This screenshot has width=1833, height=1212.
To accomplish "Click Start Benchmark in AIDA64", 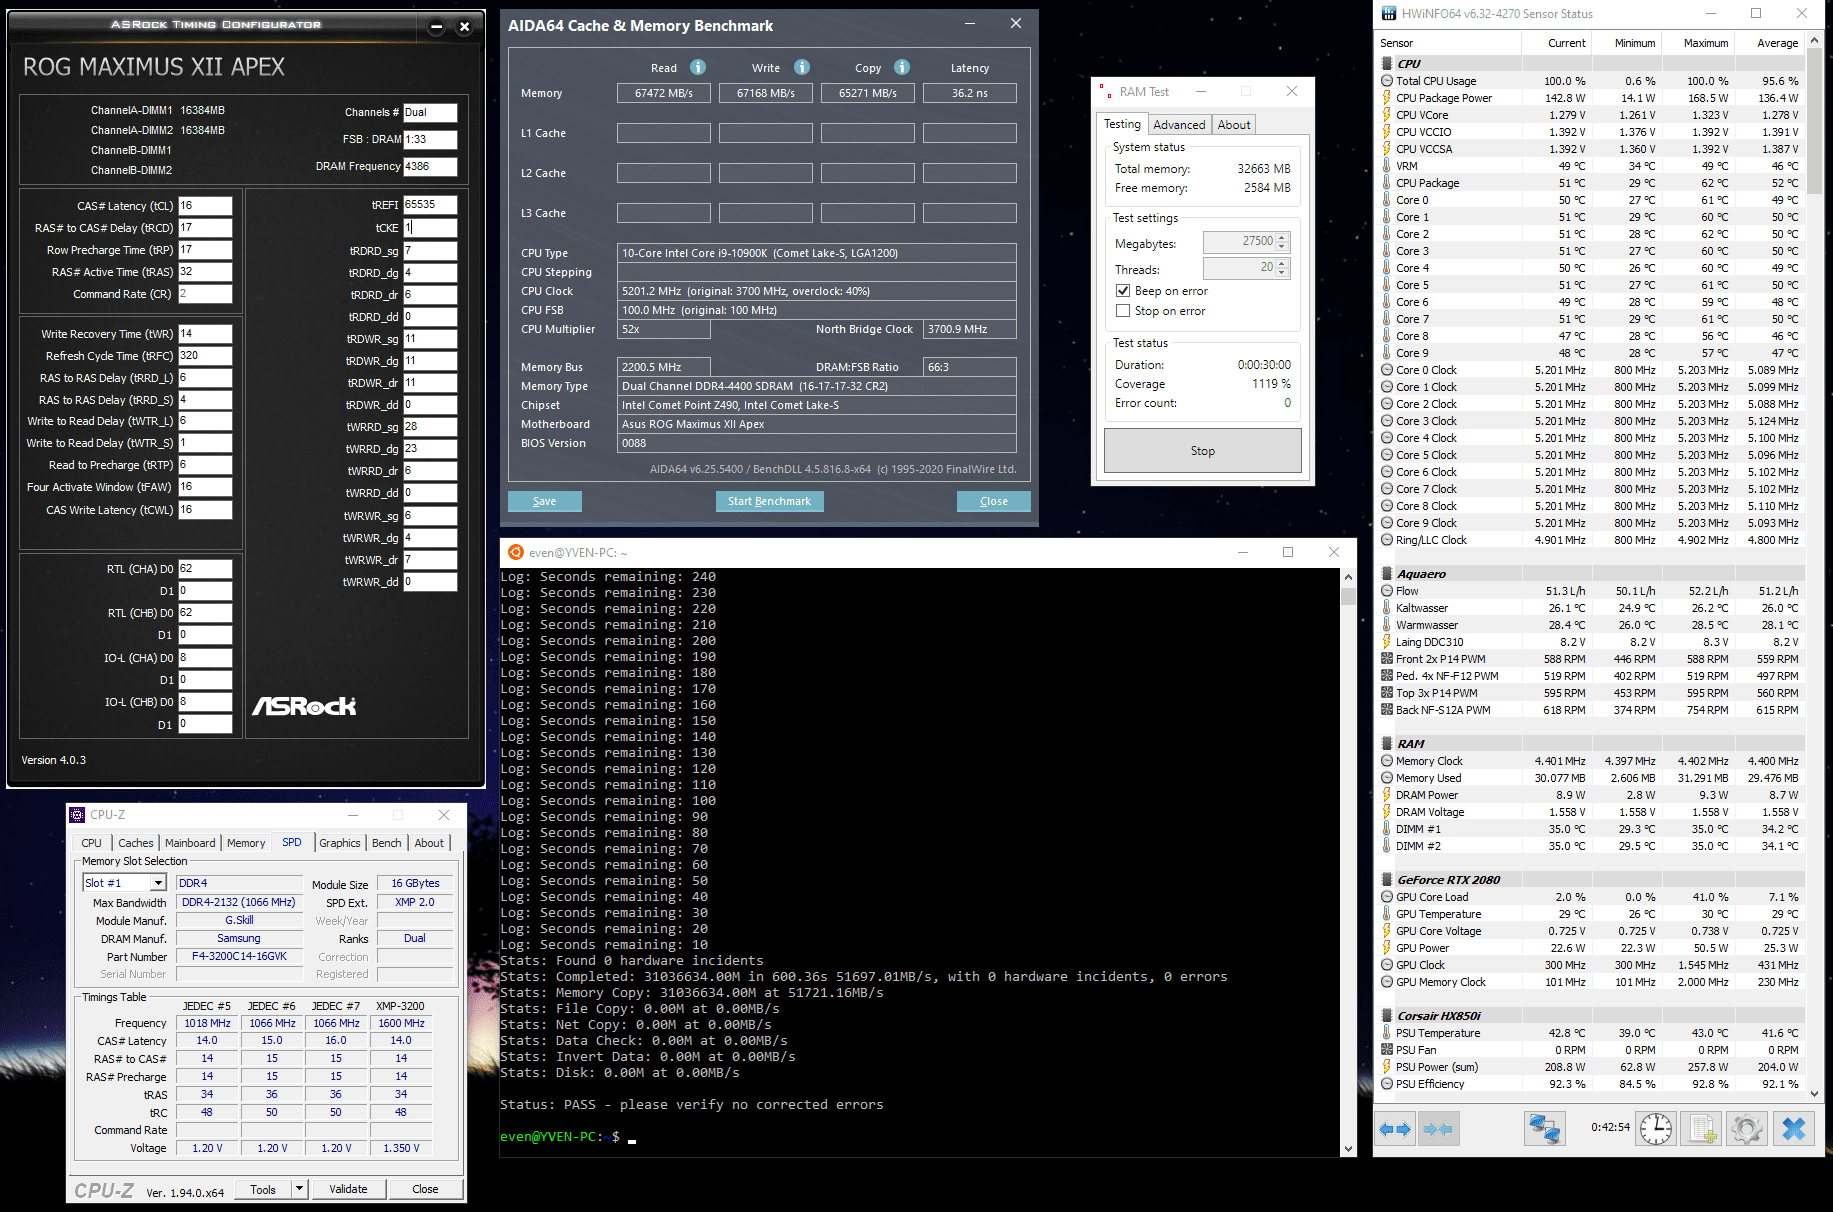I will point(769,501).
